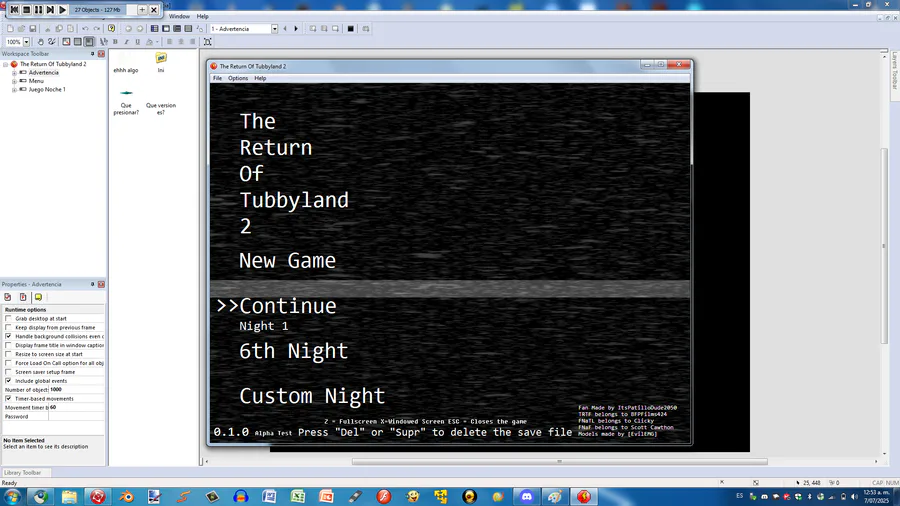This screenshot has width=900, height=506.
Task: Save the application via toolbar icon
Action: [33, 29]
